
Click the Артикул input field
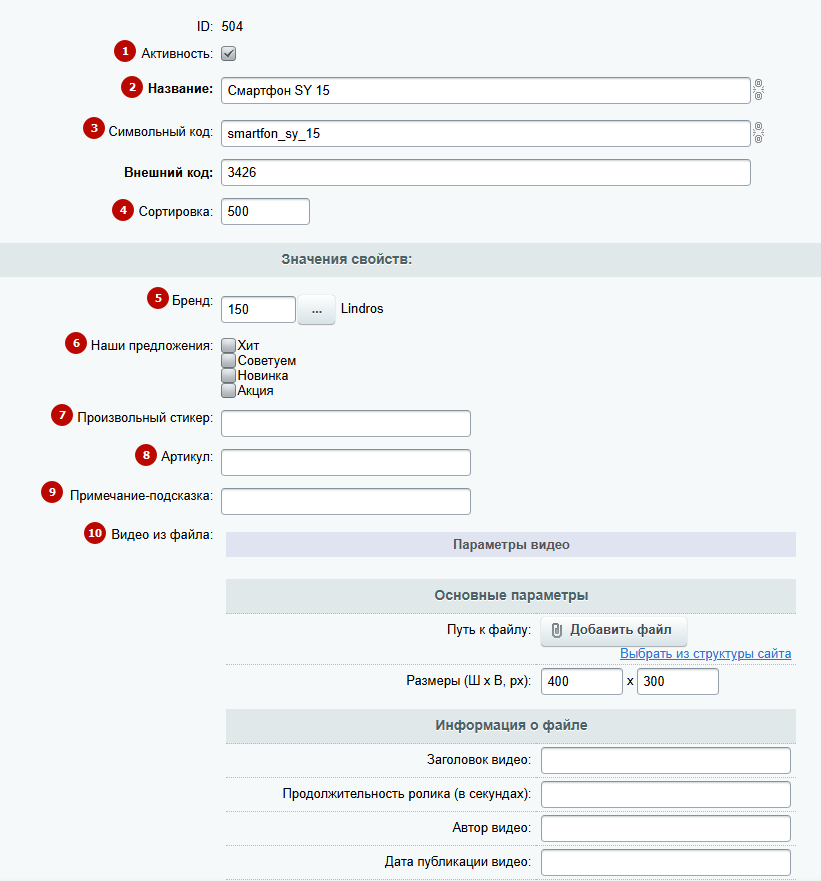tap(346, 462)
